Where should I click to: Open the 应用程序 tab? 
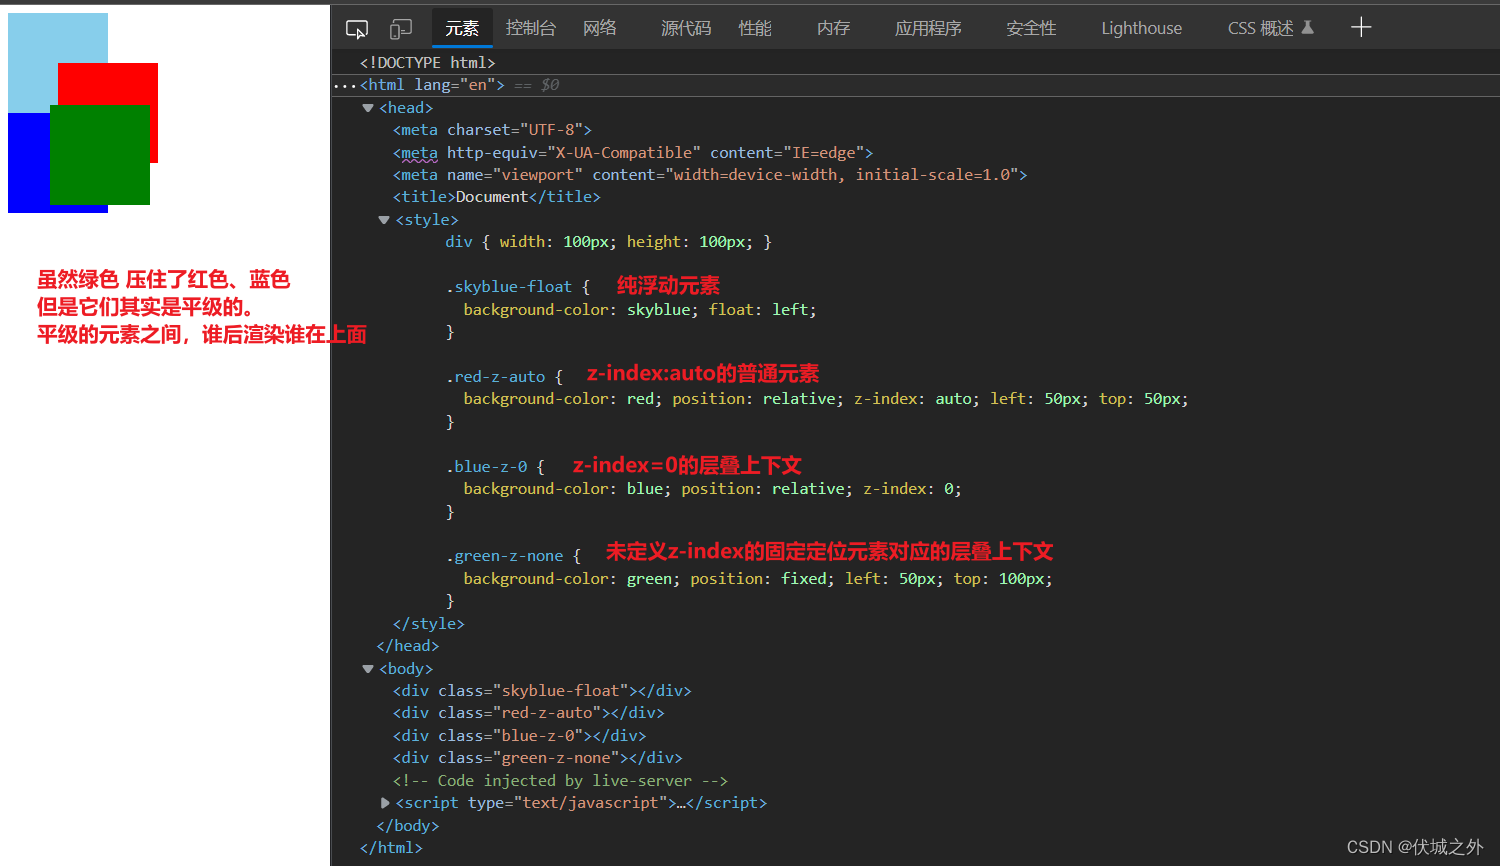[928, 28]
